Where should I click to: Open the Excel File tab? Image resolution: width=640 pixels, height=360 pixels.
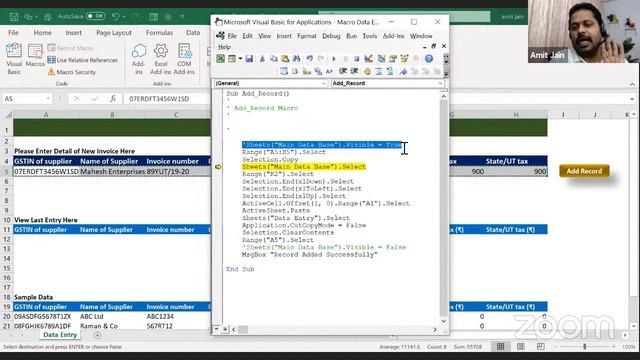click(x=13, y=33)
